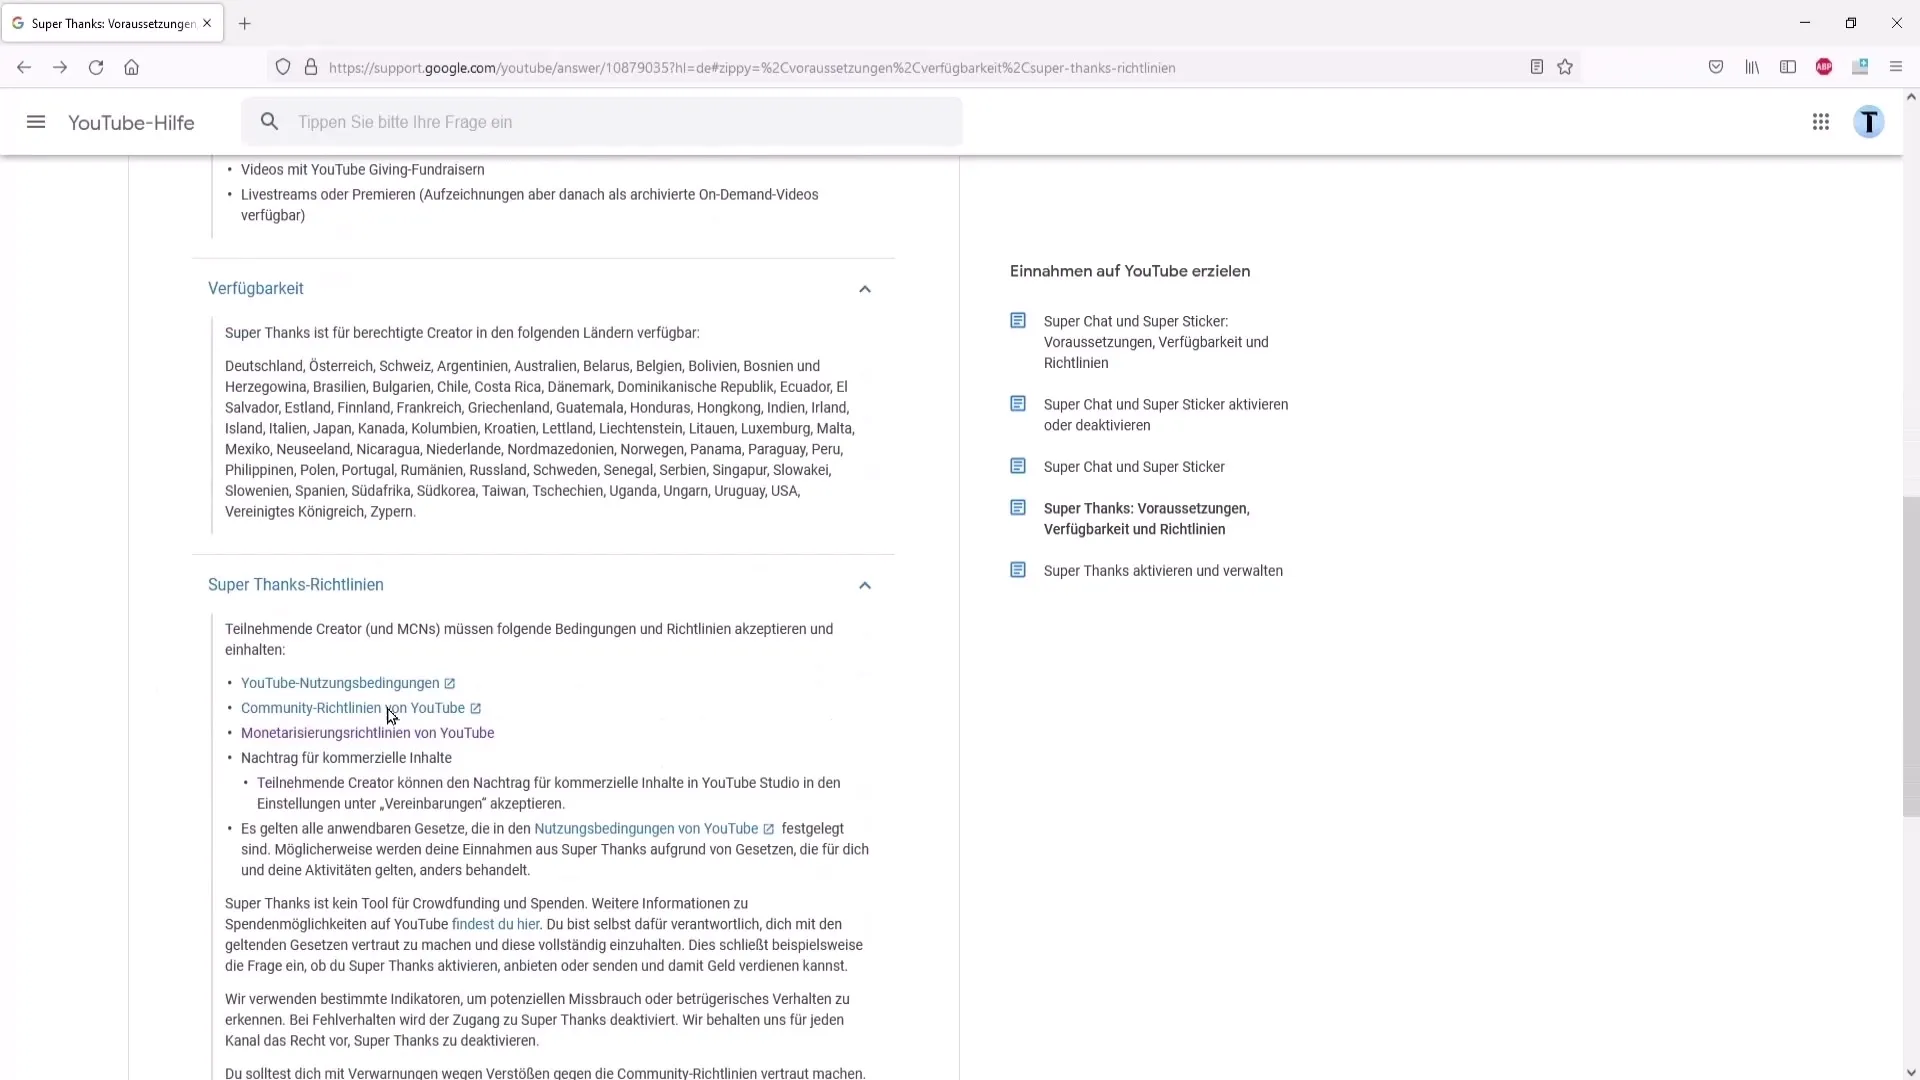The width and height of the screenshot is (1920, 1080).
Task: Go back to the previous page
Action: point(24,67)
